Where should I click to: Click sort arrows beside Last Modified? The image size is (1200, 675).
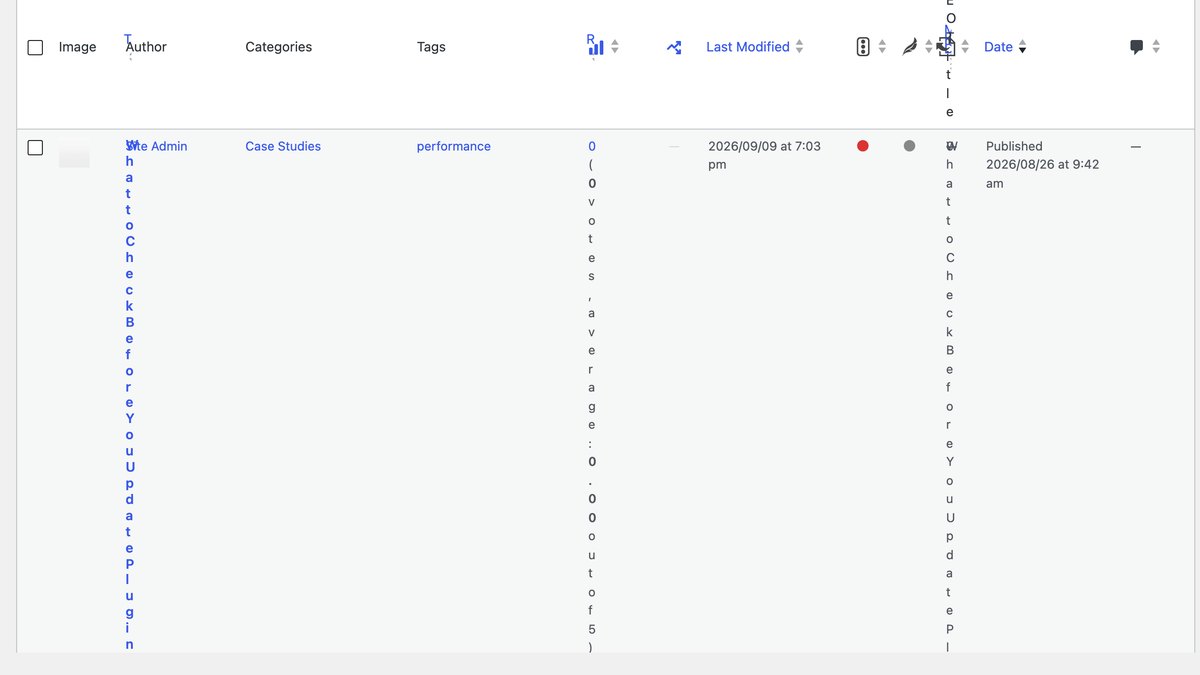pos(799,47)
